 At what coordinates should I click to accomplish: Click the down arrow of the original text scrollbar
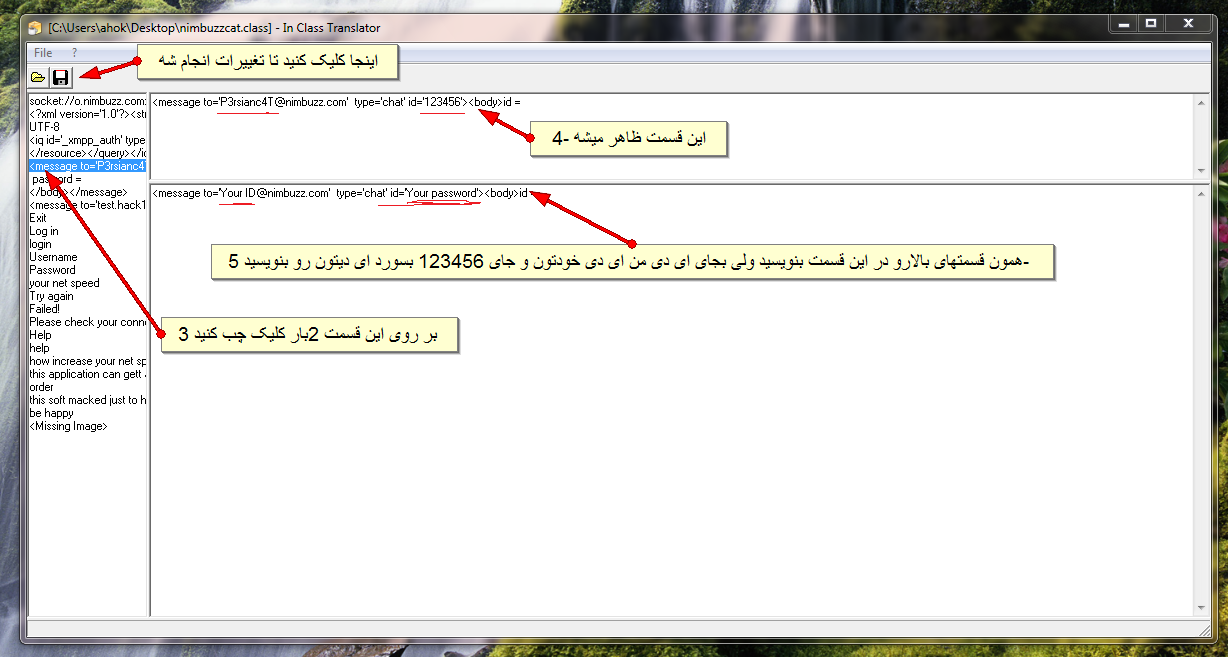(1200, 172)
